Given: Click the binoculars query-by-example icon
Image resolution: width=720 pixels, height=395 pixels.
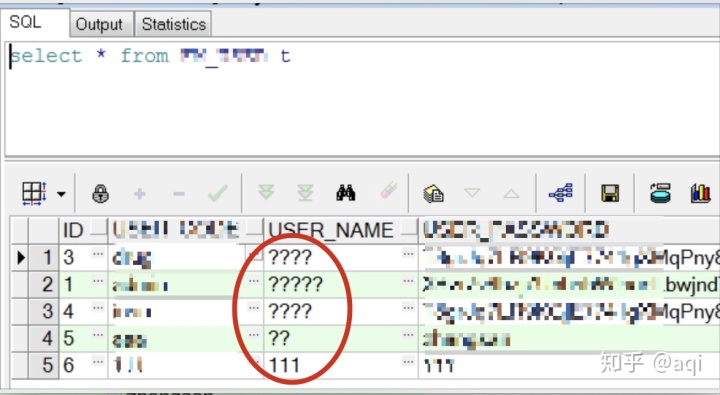Looking at the screenshot, I should pyautogui.click(x=346, y=193).
